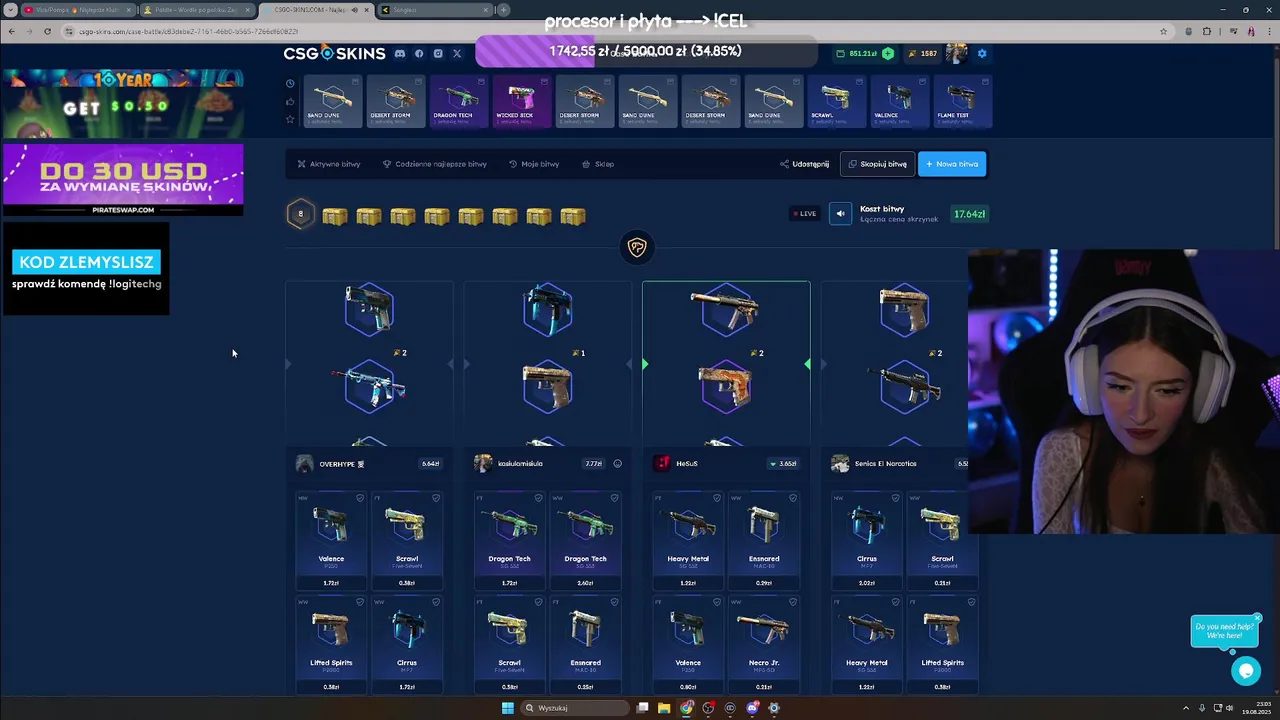This screenshot has width=1280, height=720.
Task: Select the thumbs-up best-drops filter icon
Action: tap(290, 101)
